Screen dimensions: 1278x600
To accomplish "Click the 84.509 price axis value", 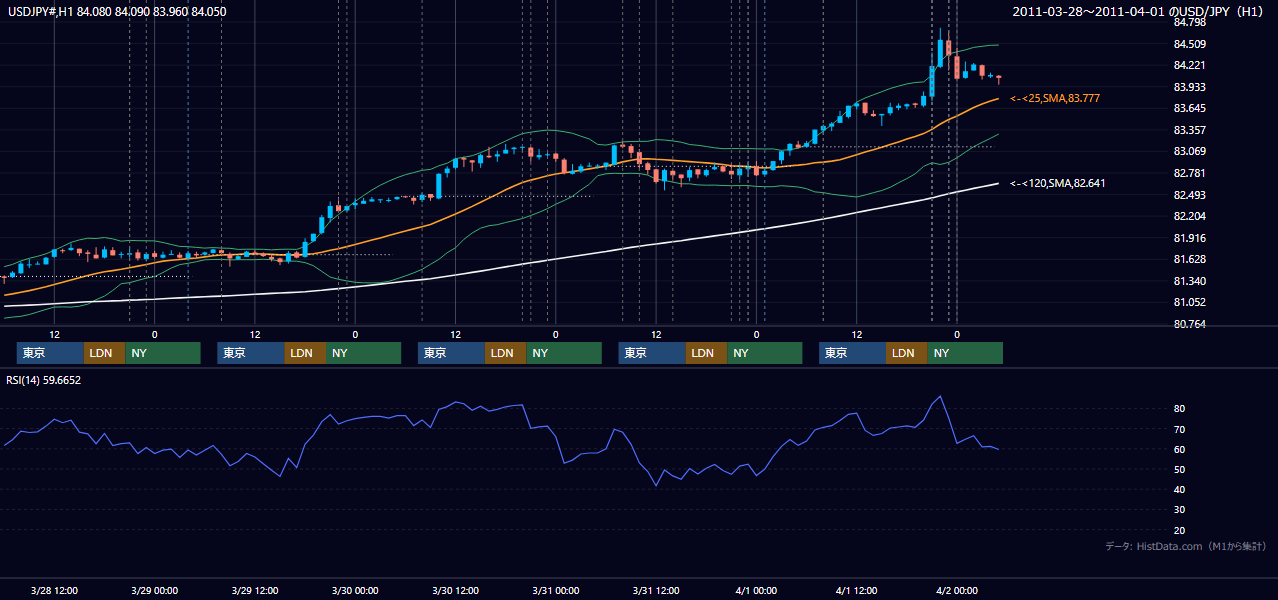I will point(1189,44).
